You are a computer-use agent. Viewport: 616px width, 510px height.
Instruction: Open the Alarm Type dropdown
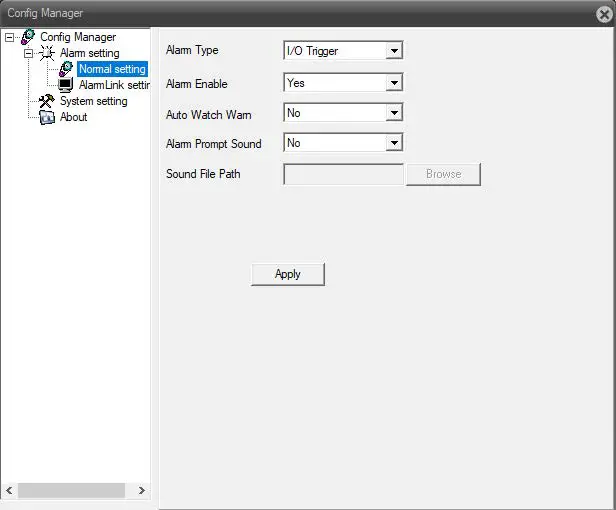tap(394, 51)
